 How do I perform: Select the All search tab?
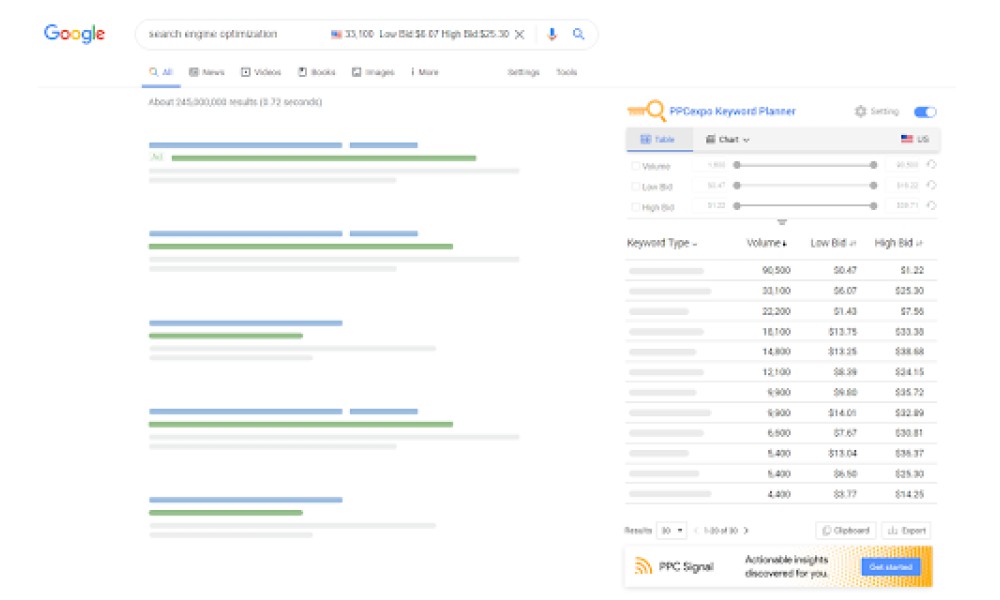(x=161, y=72)
